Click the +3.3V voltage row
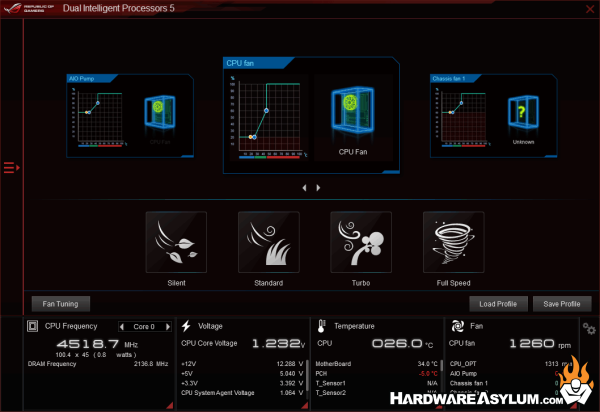 point(242,383)
